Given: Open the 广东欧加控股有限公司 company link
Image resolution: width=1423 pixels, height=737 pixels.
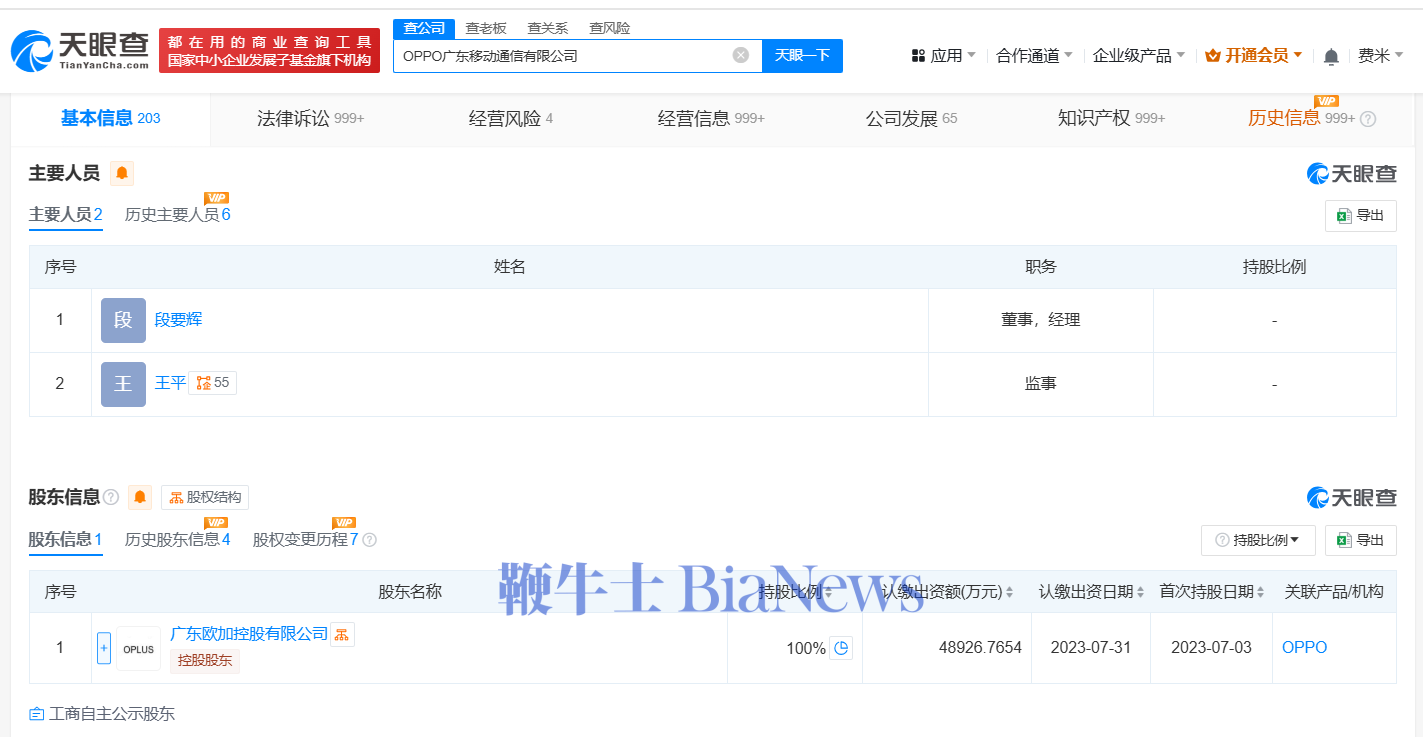Looking at the screenshot, I should click(249, 634).
